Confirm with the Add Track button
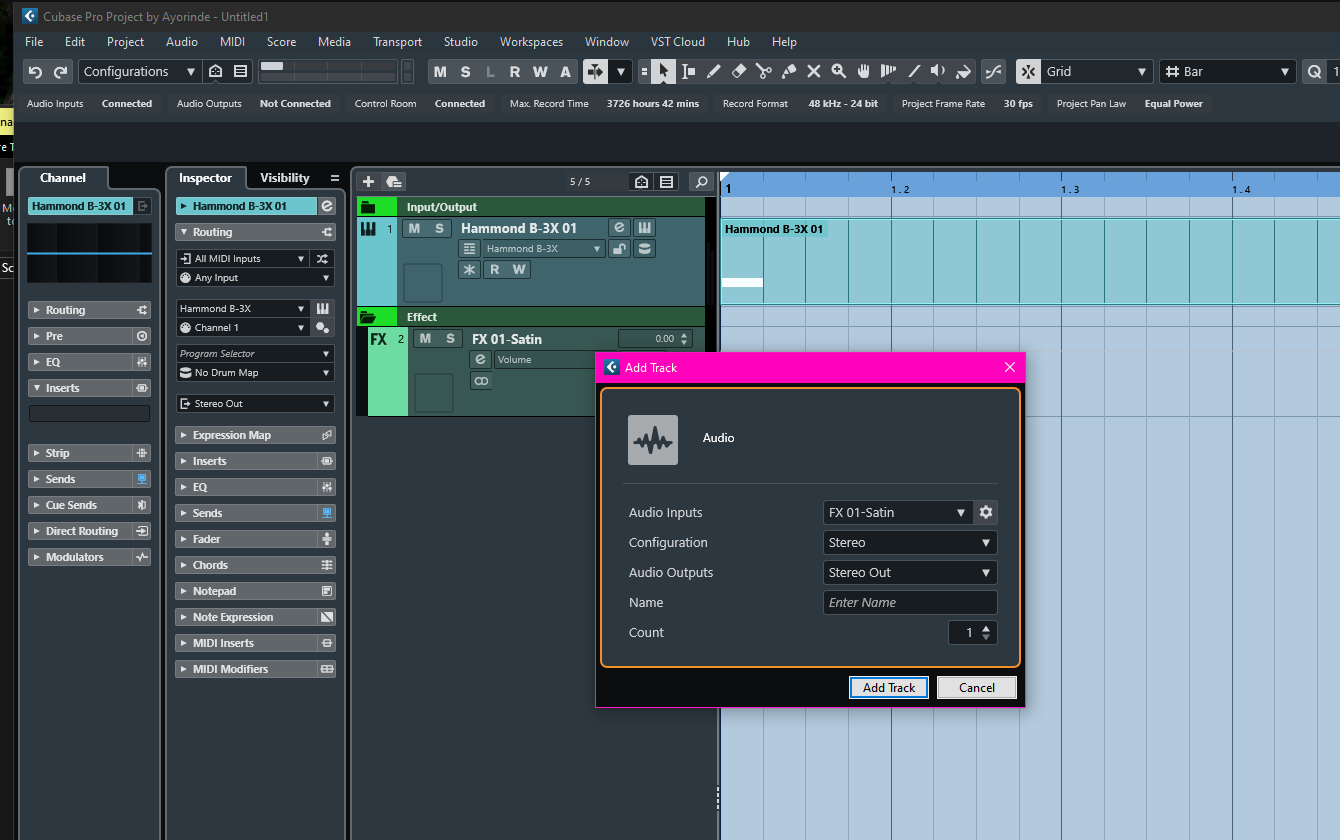The image size is (1340, 840). click(889, 688)
